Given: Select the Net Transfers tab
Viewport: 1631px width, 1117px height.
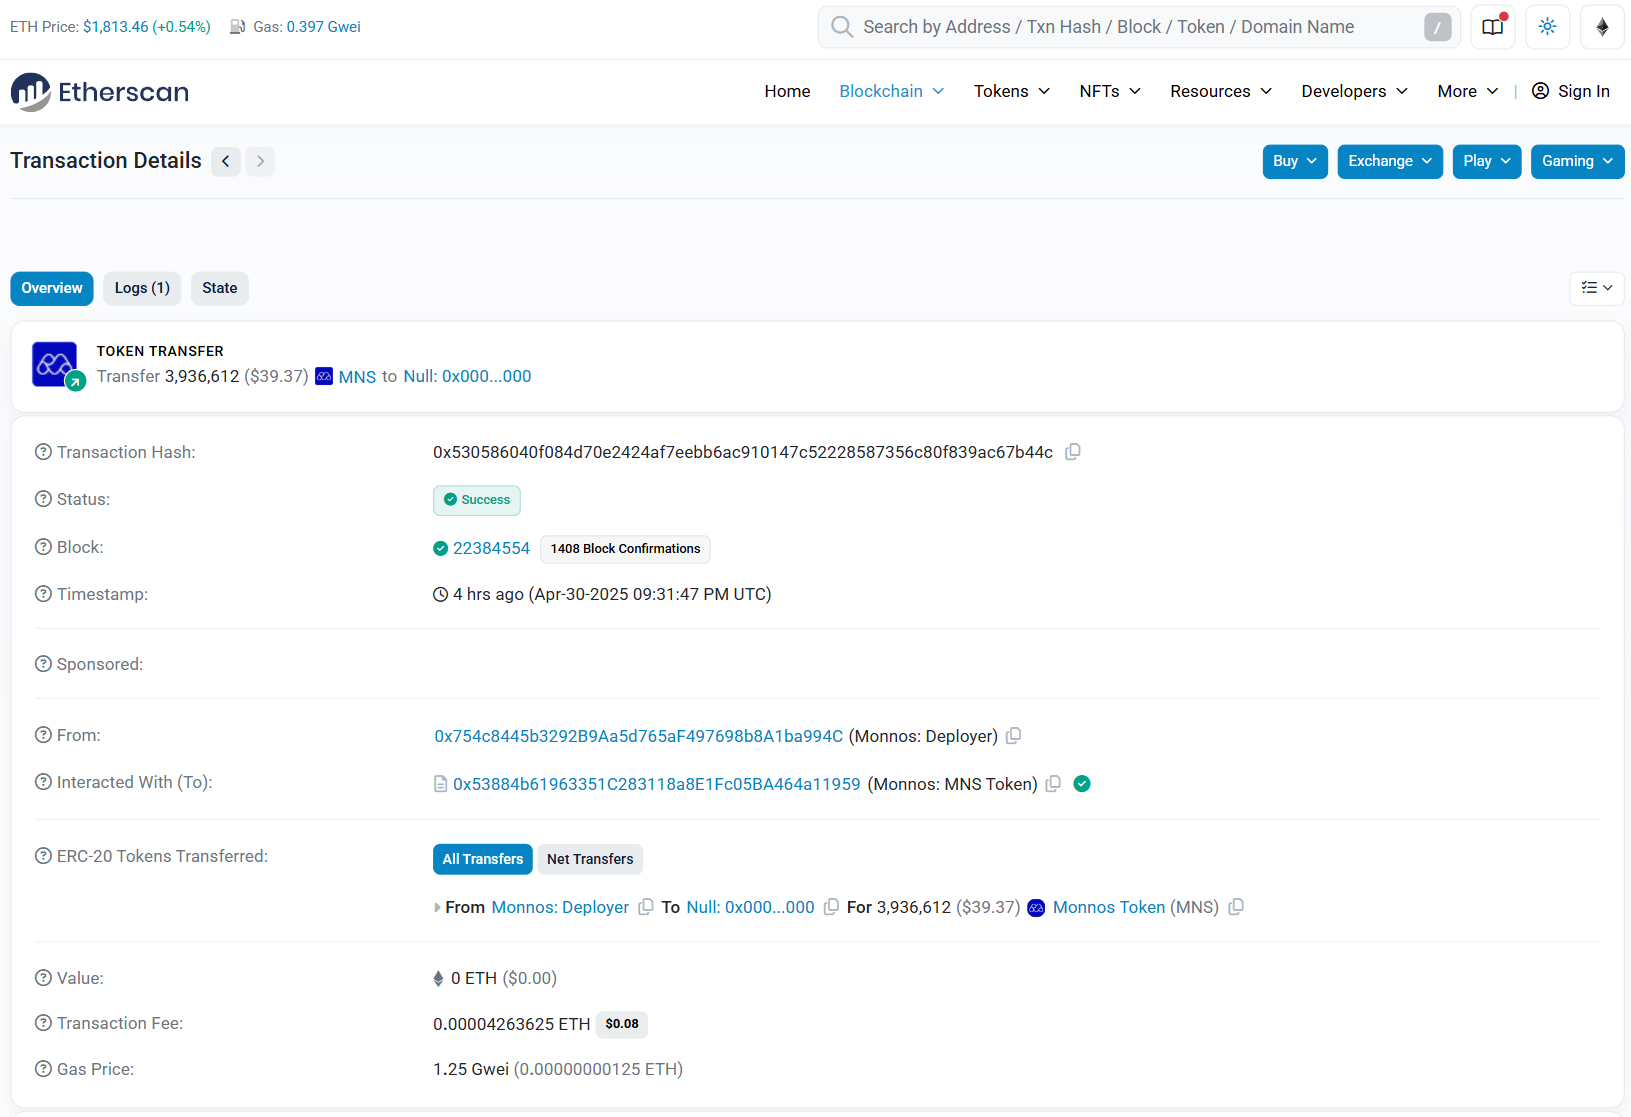Looking at the screenshot, I should click(x=590, y=859).
